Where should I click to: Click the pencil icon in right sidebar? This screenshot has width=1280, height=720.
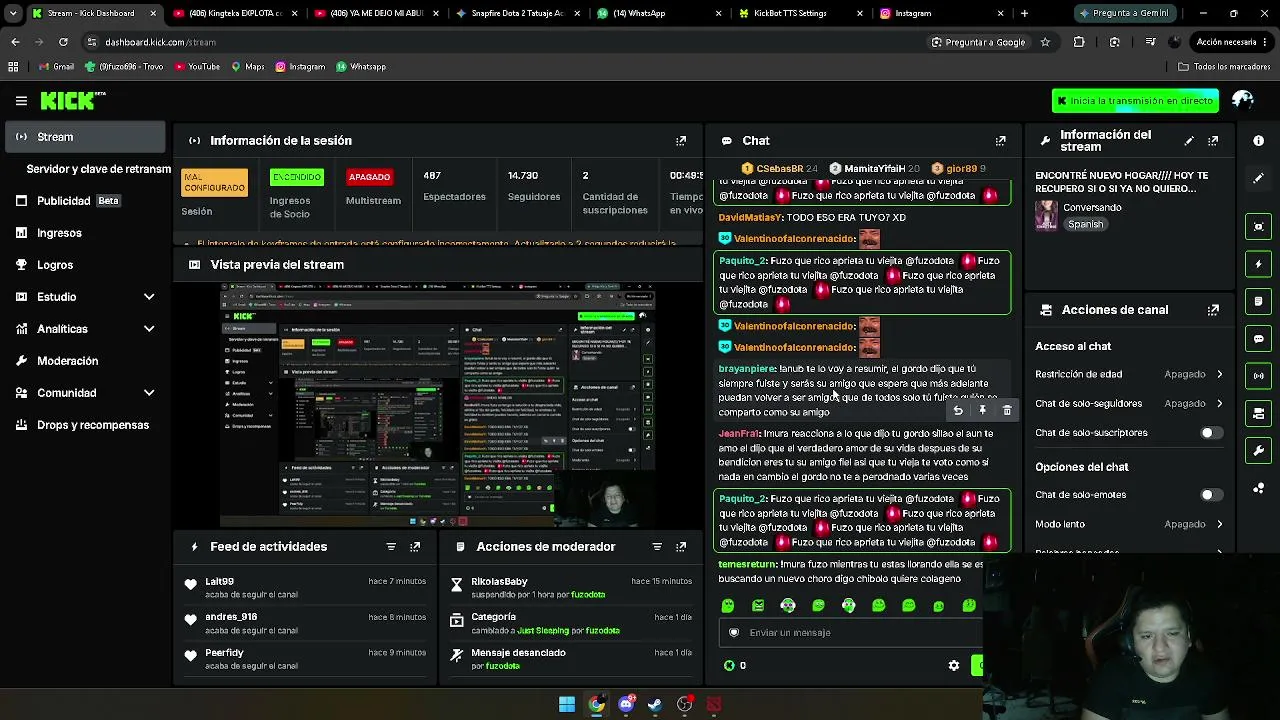point(1259,178)
